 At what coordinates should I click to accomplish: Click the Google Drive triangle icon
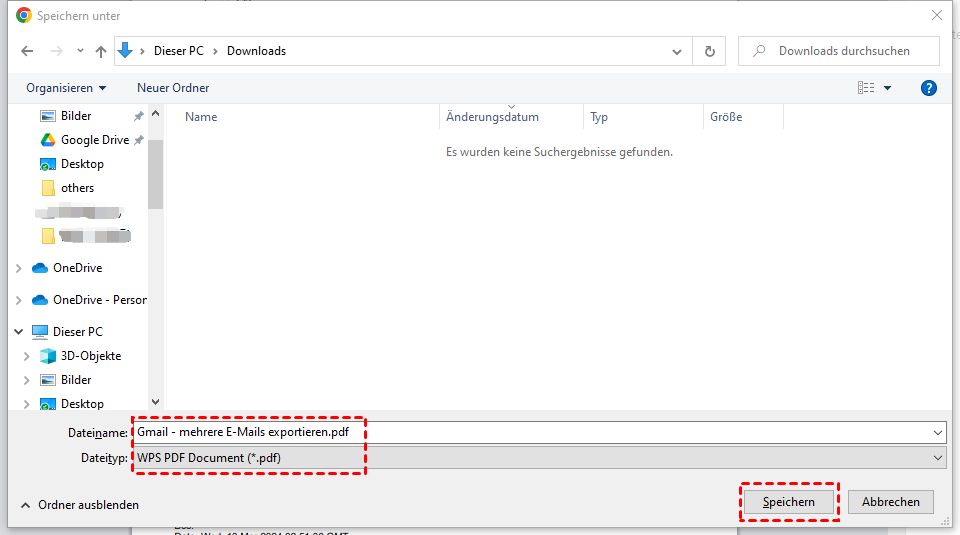coord(48,140)
